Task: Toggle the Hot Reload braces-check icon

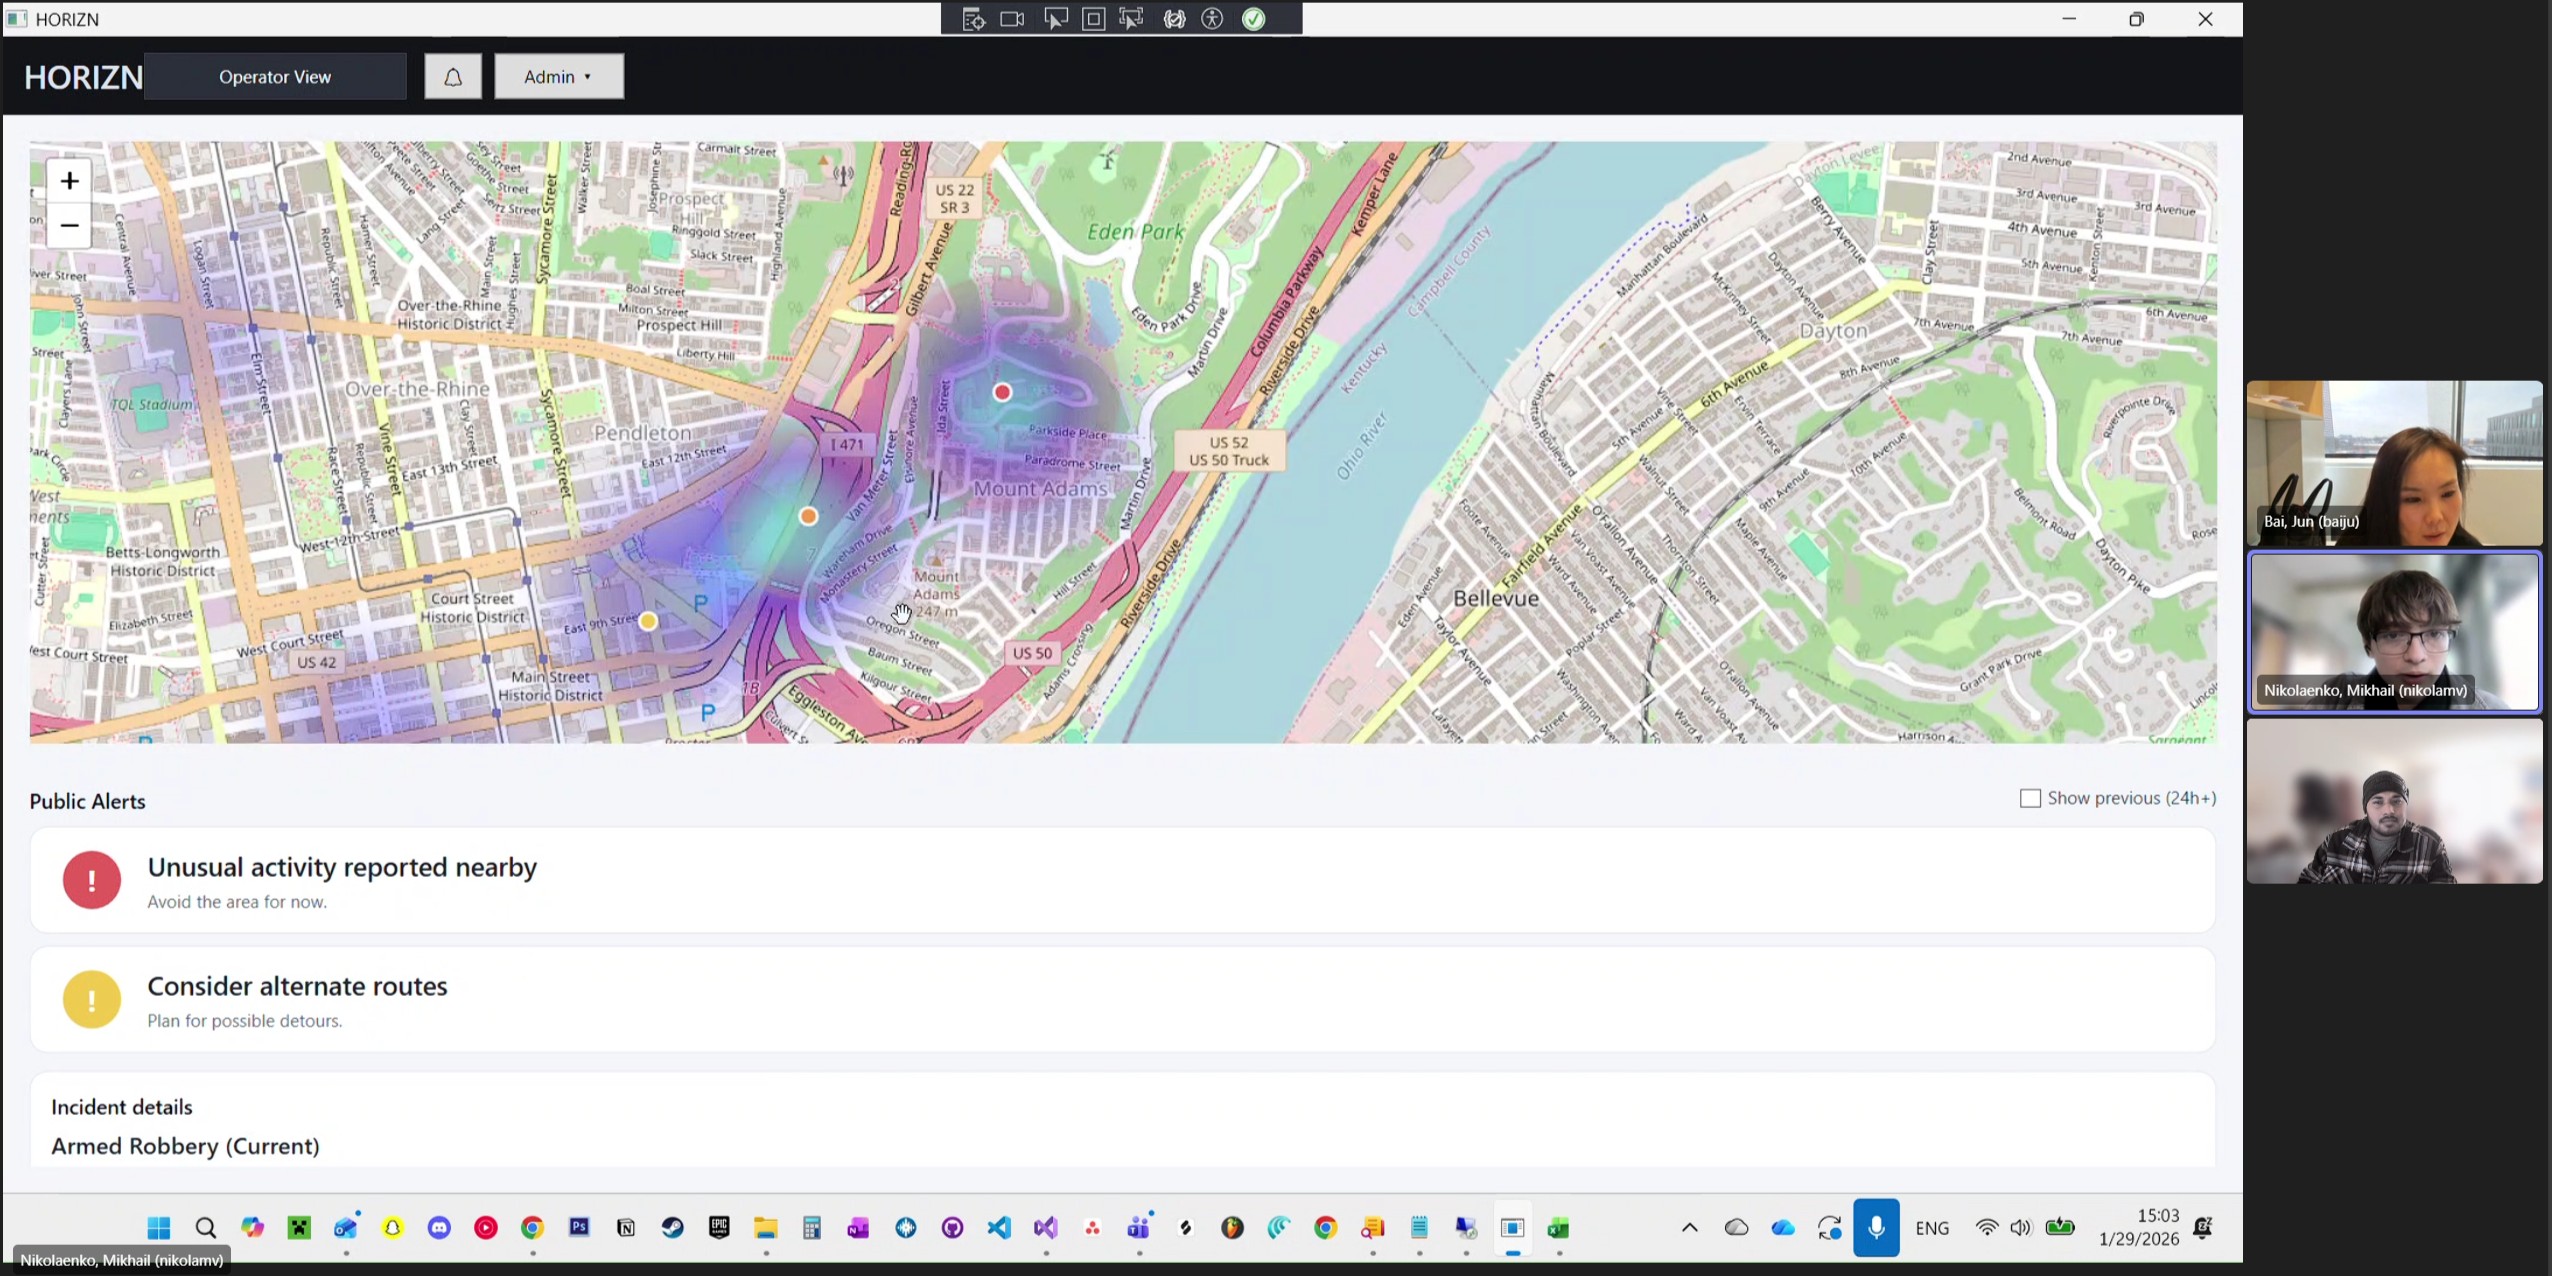Action: (x=1174, y=19)
